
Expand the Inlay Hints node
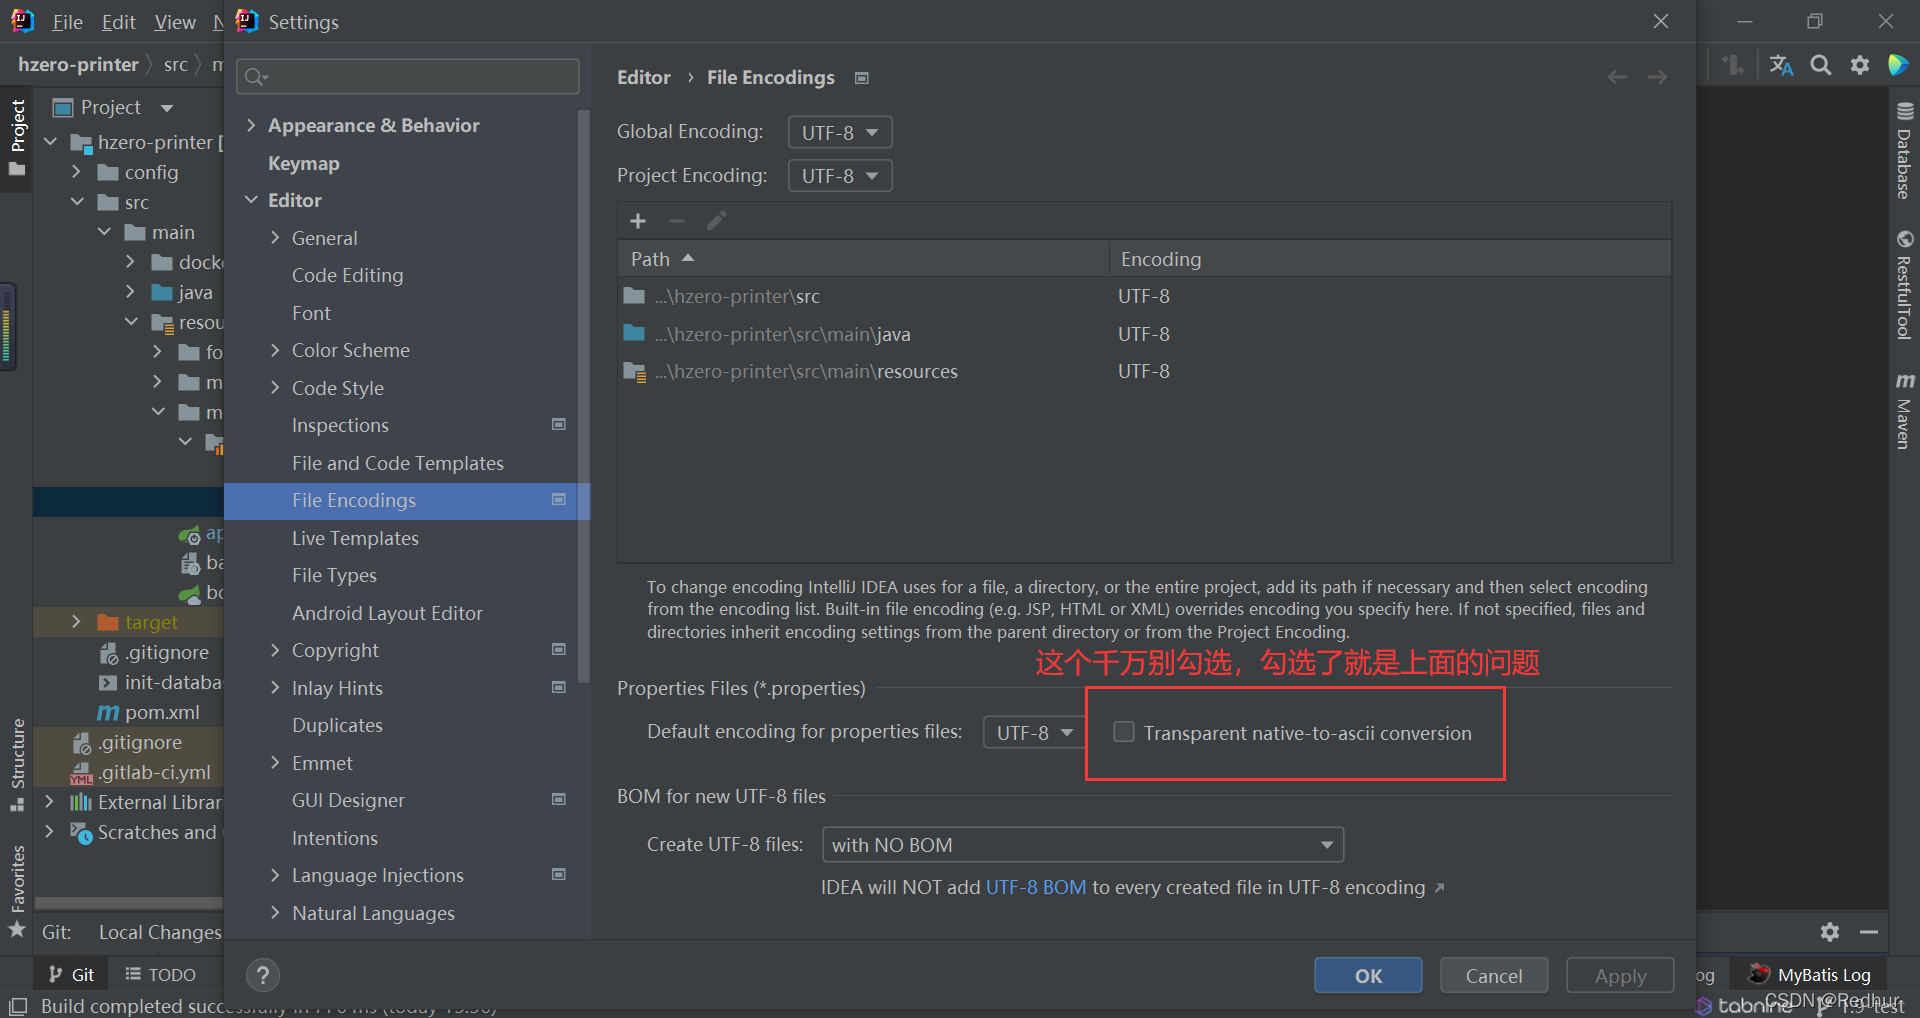coord(275,688)
